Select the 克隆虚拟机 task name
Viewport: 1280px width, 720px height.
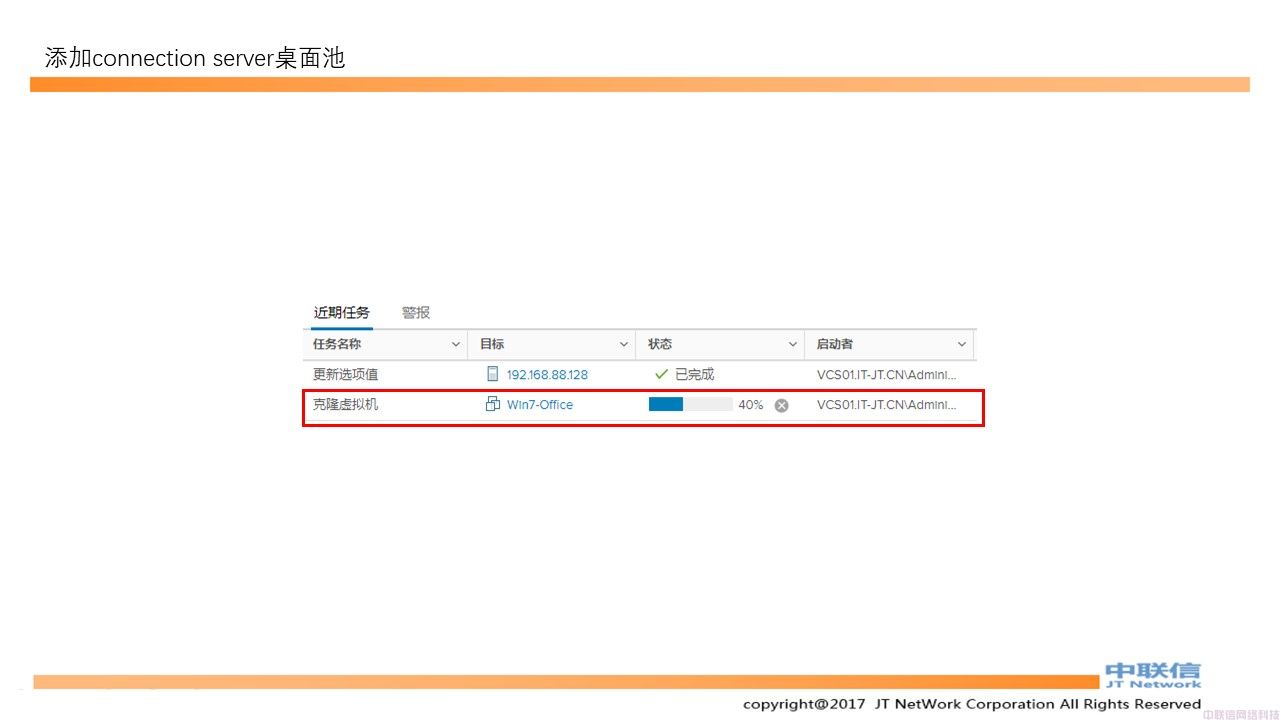(346, 404)
